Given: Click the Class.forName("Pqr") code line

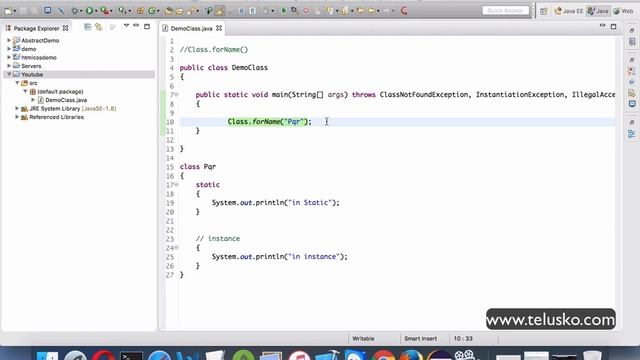Looking at the screenshot, I should [269, 122].
